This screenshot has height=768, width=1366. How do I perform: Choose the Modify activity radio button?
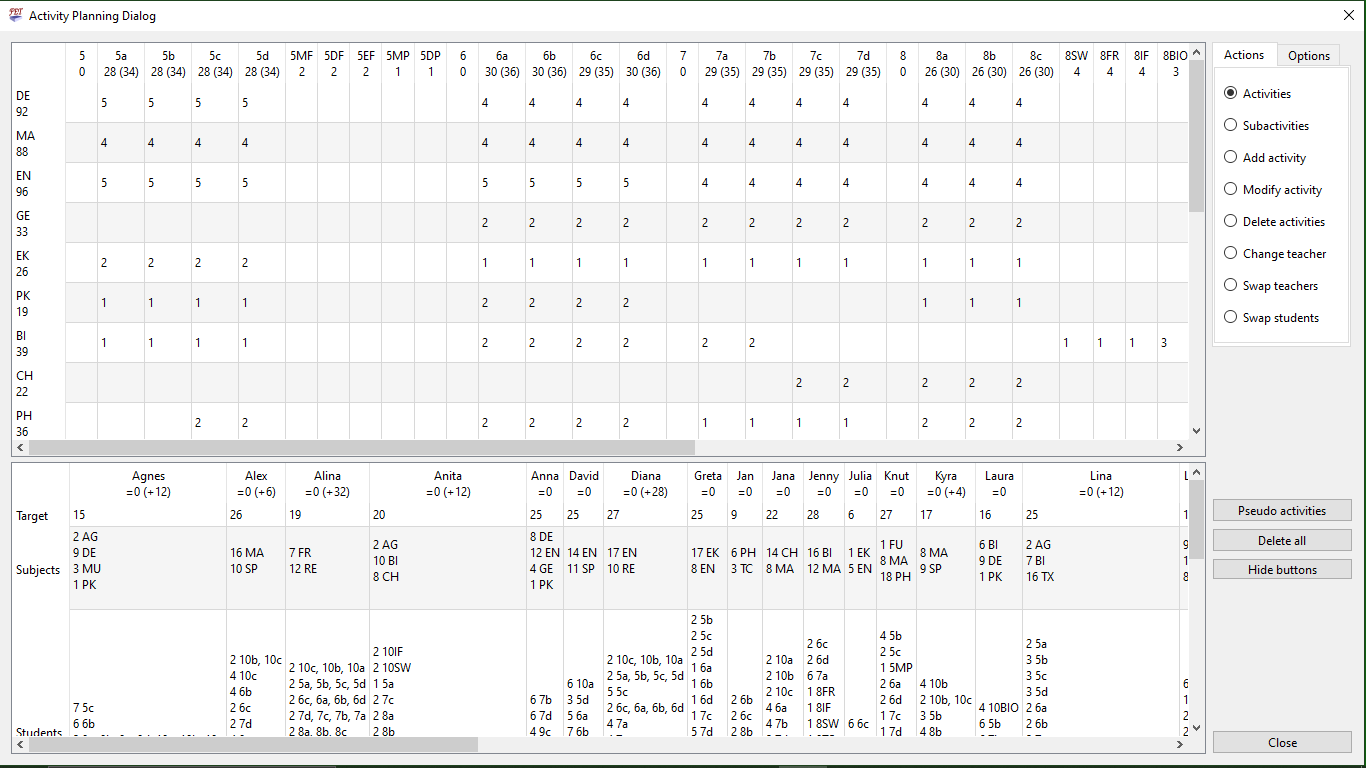pyautogui.click(x=1273, y=190)
